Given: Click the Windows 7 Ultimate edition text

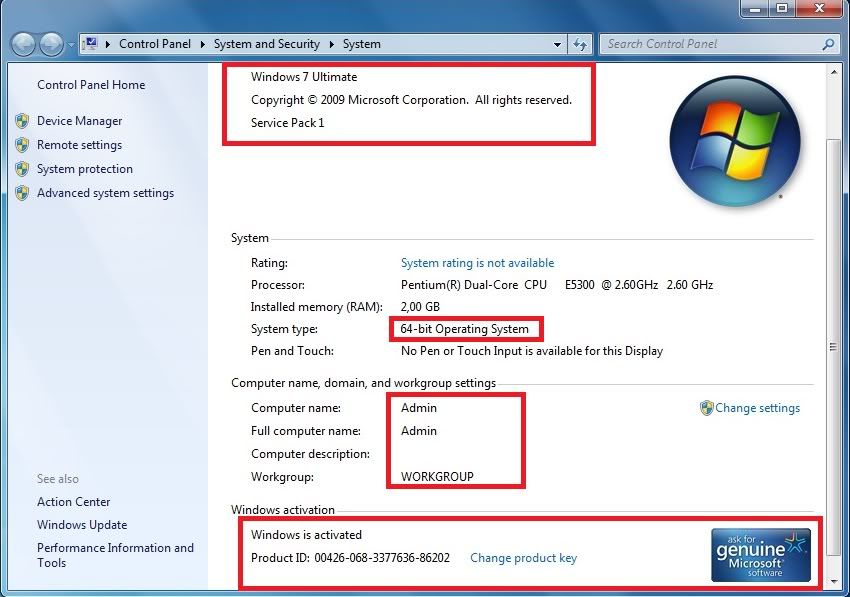Looking at the screenshot, I should click(304, 77).
